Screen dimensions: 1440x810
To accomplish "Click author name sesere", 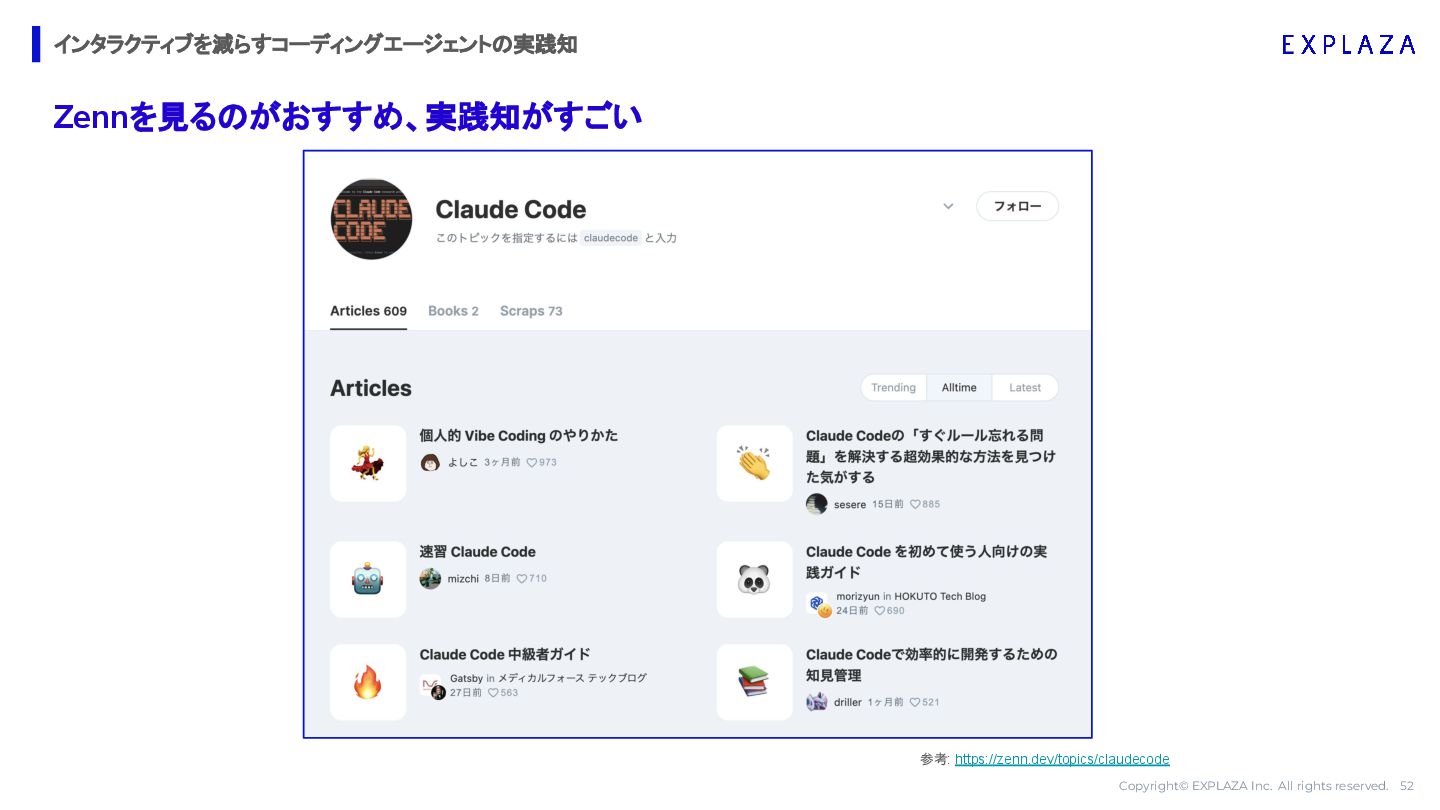I will pyautogui.click(x=850, y=505).
